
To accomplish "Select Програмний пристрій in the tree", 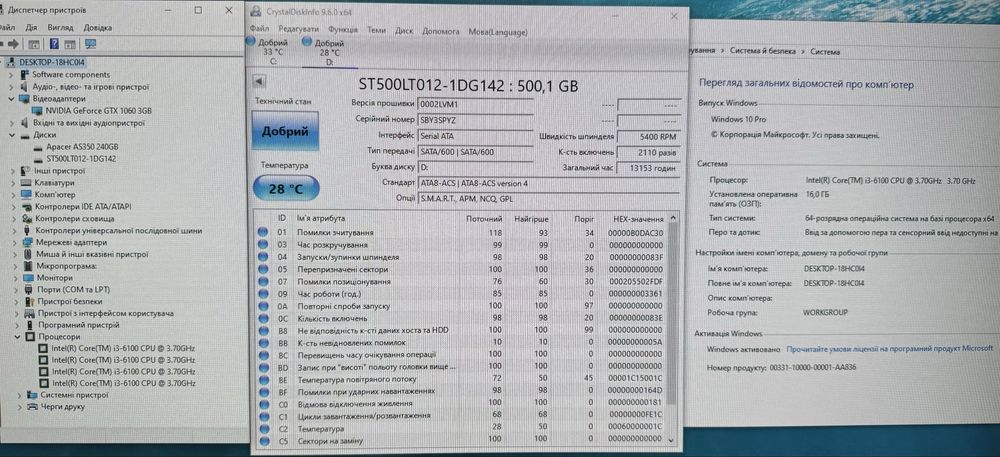I will tap(78, 325).
